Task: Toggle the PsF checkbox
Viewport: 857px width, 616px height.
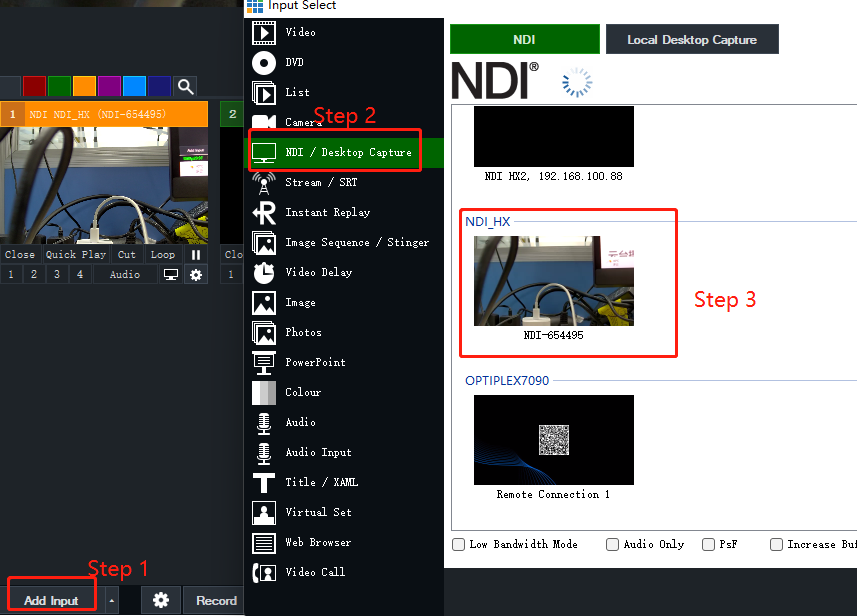Action: [709, 545]
